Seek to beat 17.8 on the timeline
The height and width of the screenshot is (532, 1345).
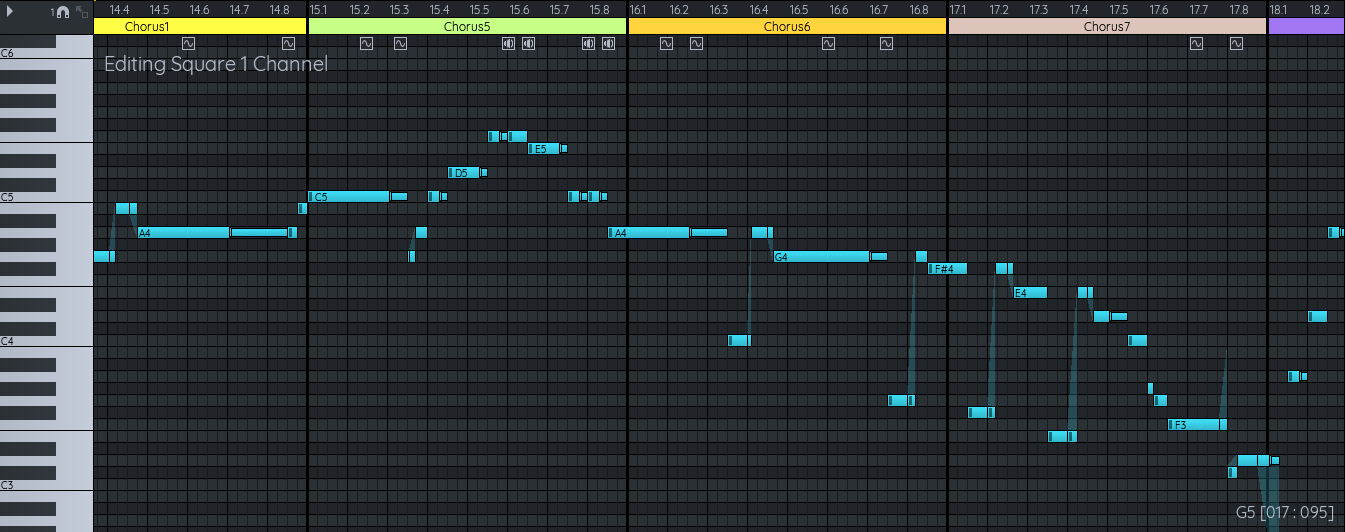[x=1239, y=10]
